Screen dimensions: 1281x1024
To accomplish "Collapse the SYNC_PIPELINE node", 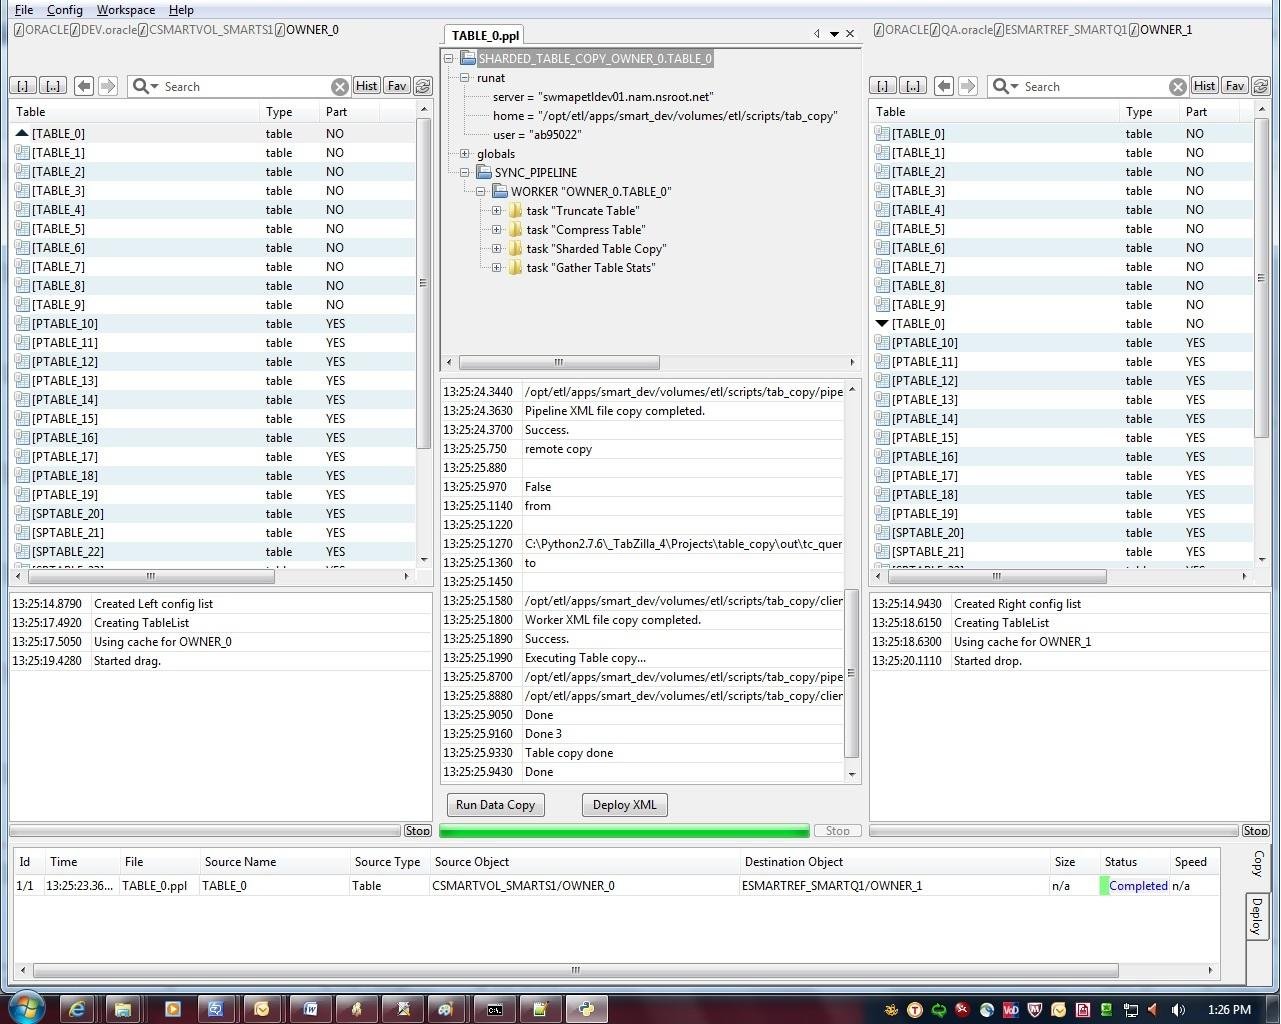I will click(x=464, y=172).
